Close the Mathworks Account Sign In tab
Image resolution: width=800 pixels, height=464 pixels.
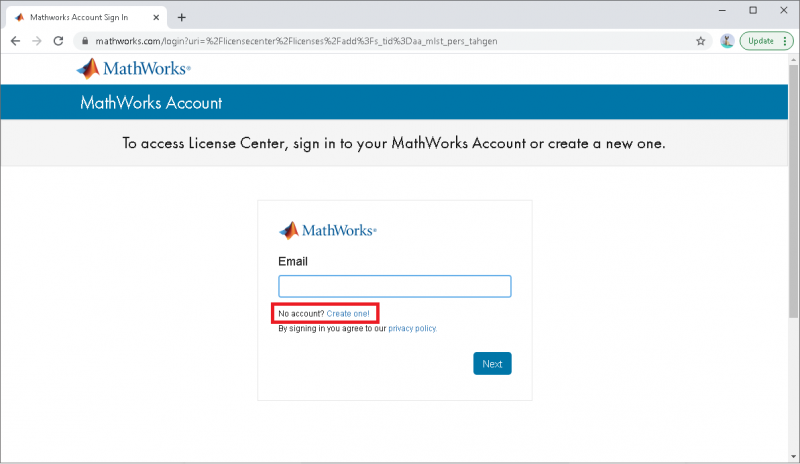[154, 17]
